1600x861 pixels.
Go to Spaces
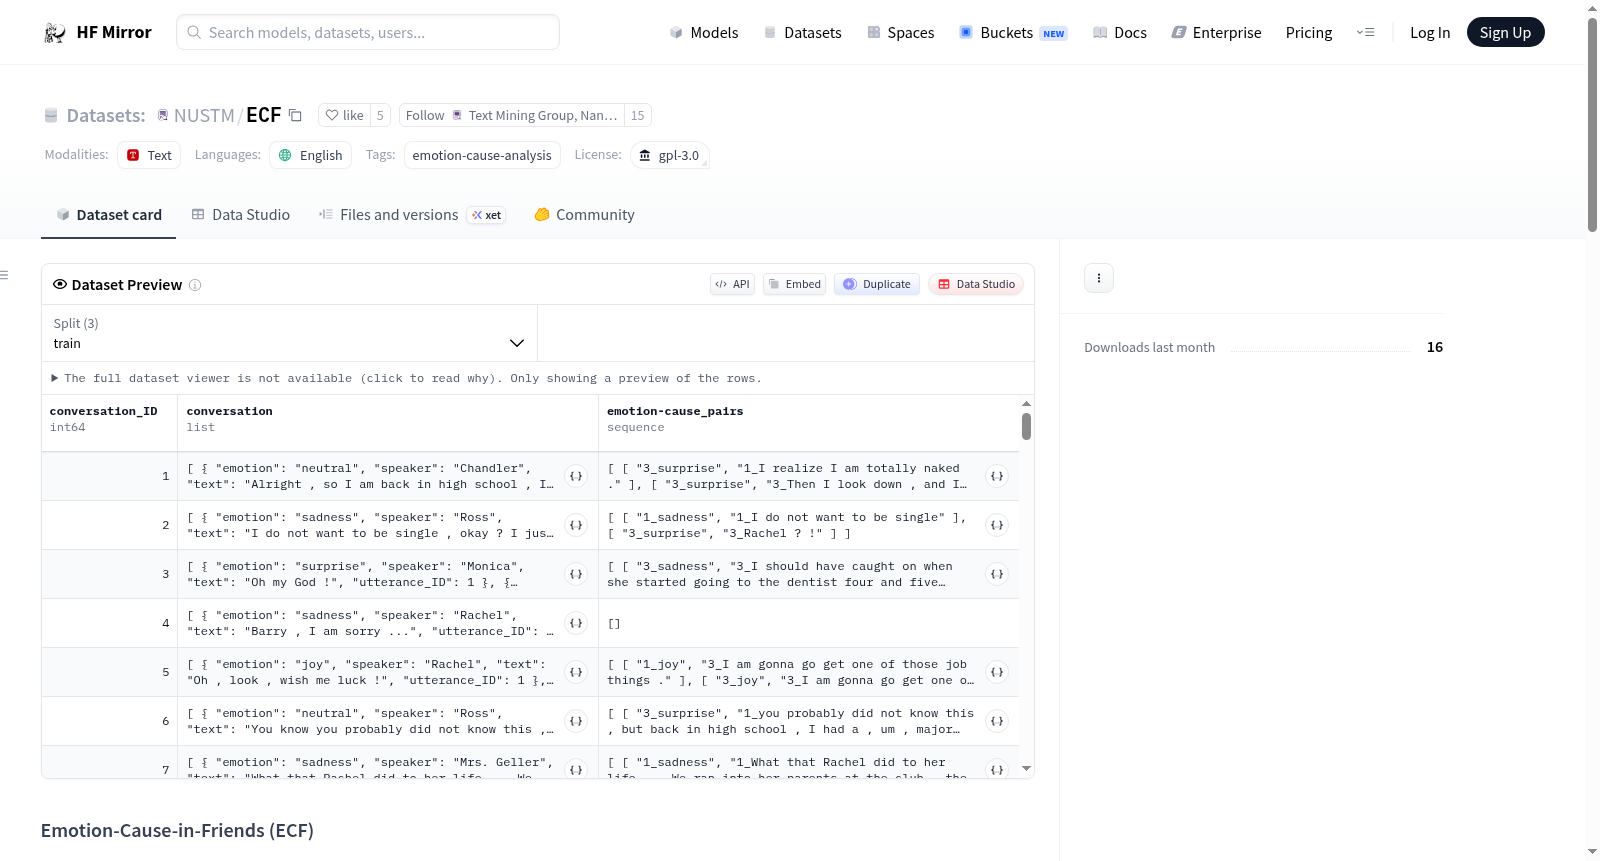click(900, 32)
